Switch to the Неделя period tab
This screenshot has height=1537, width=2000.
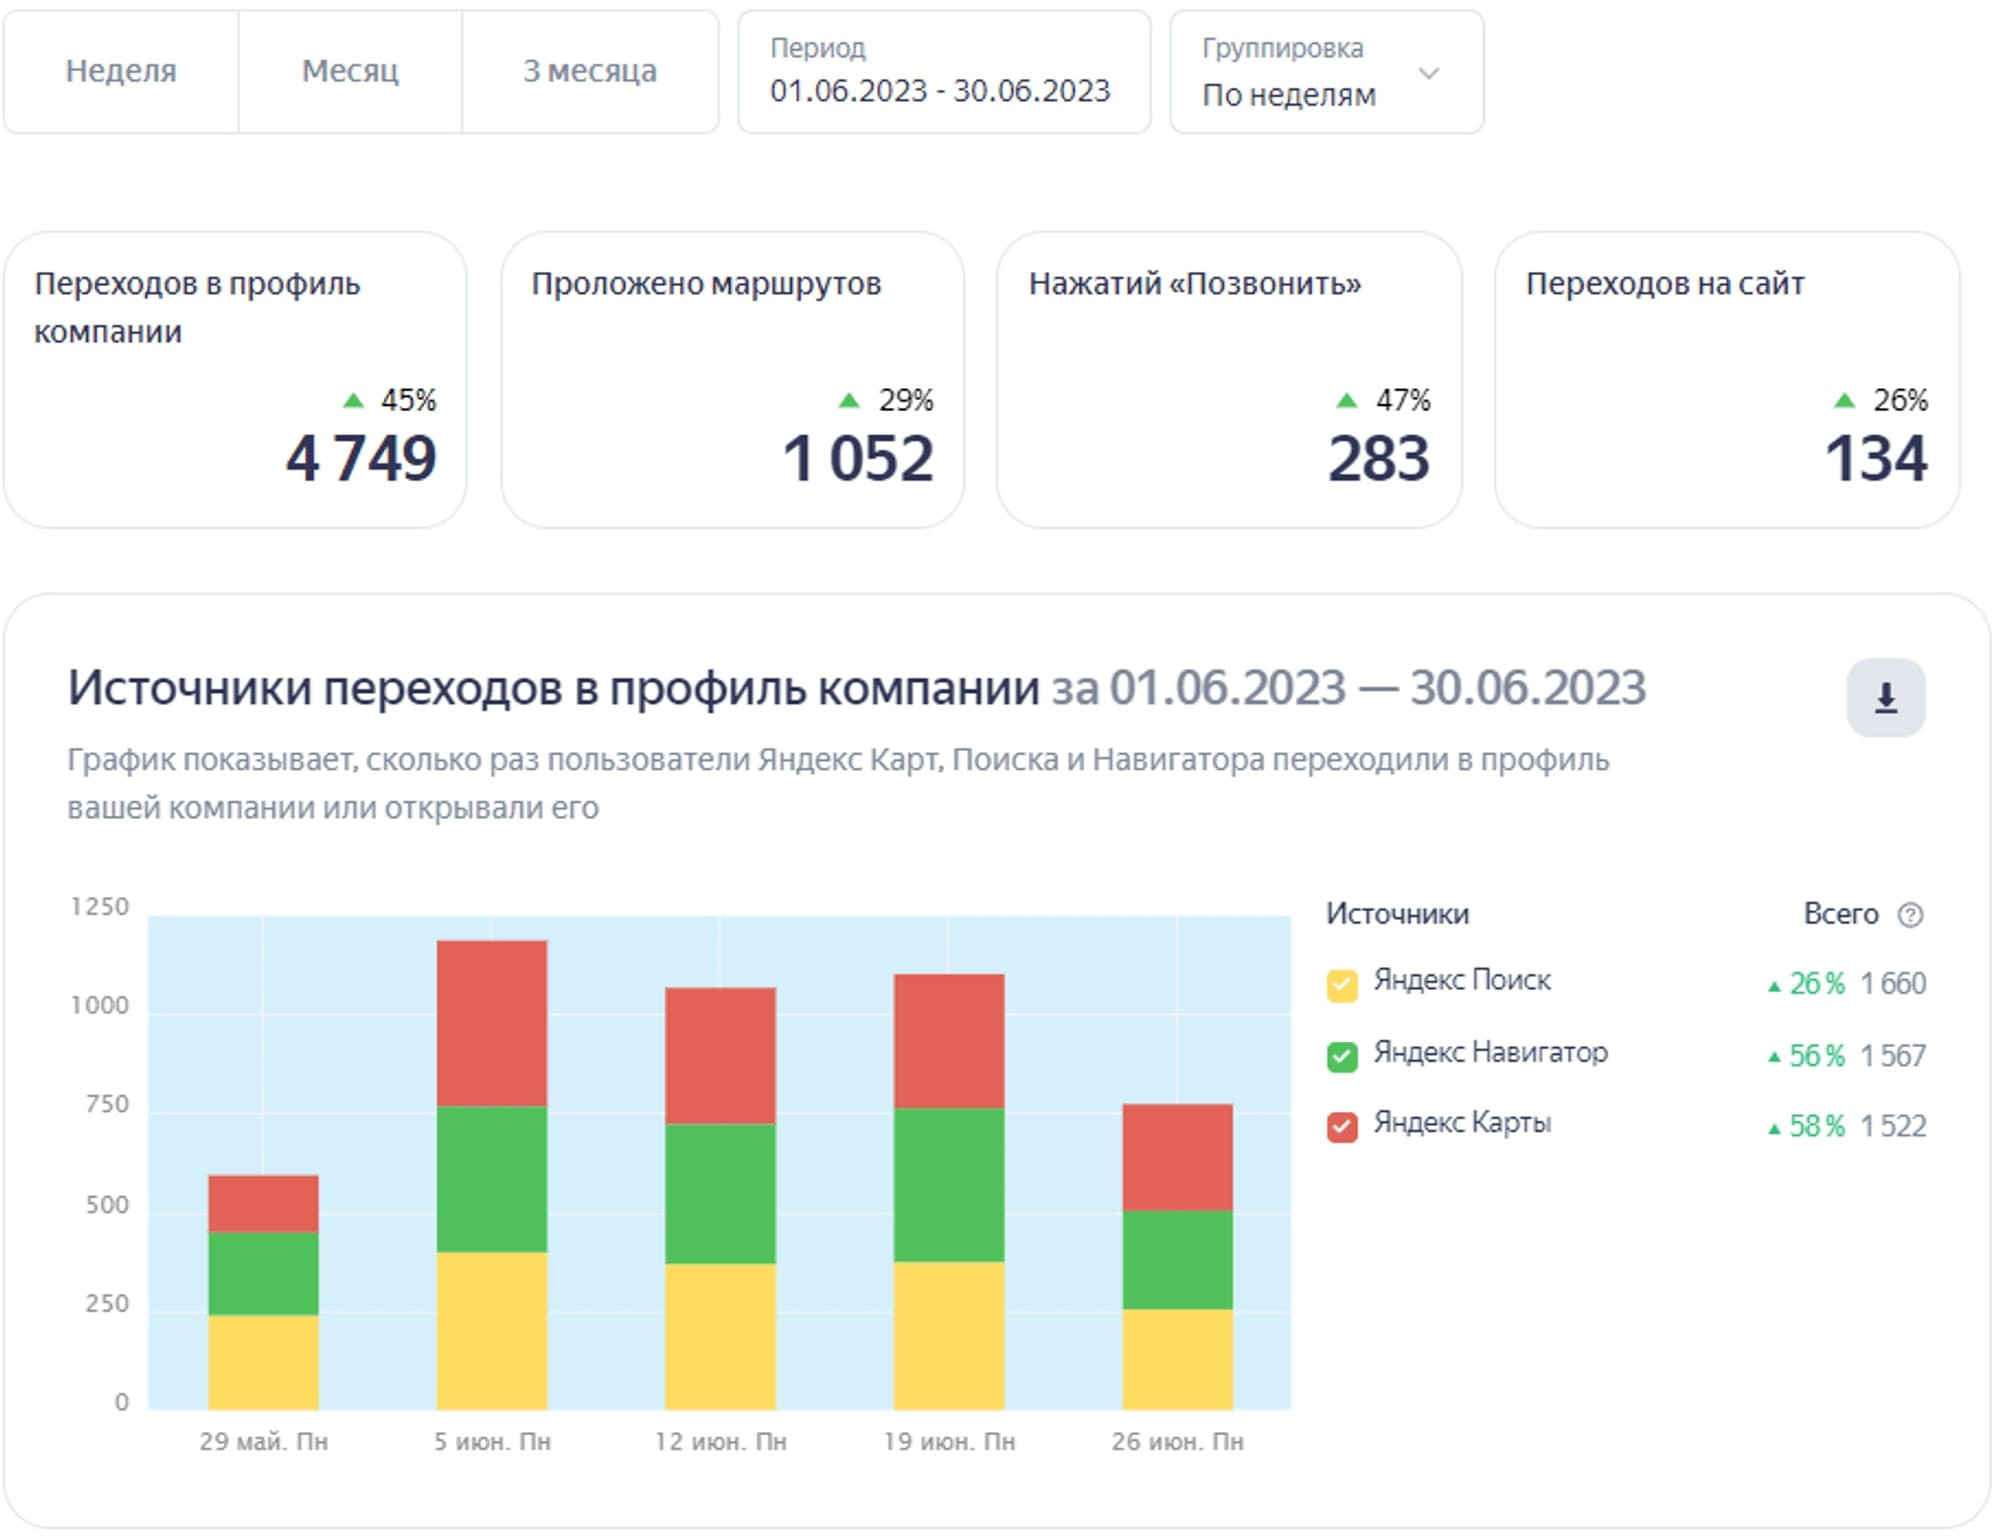click(x=121, y=71)
